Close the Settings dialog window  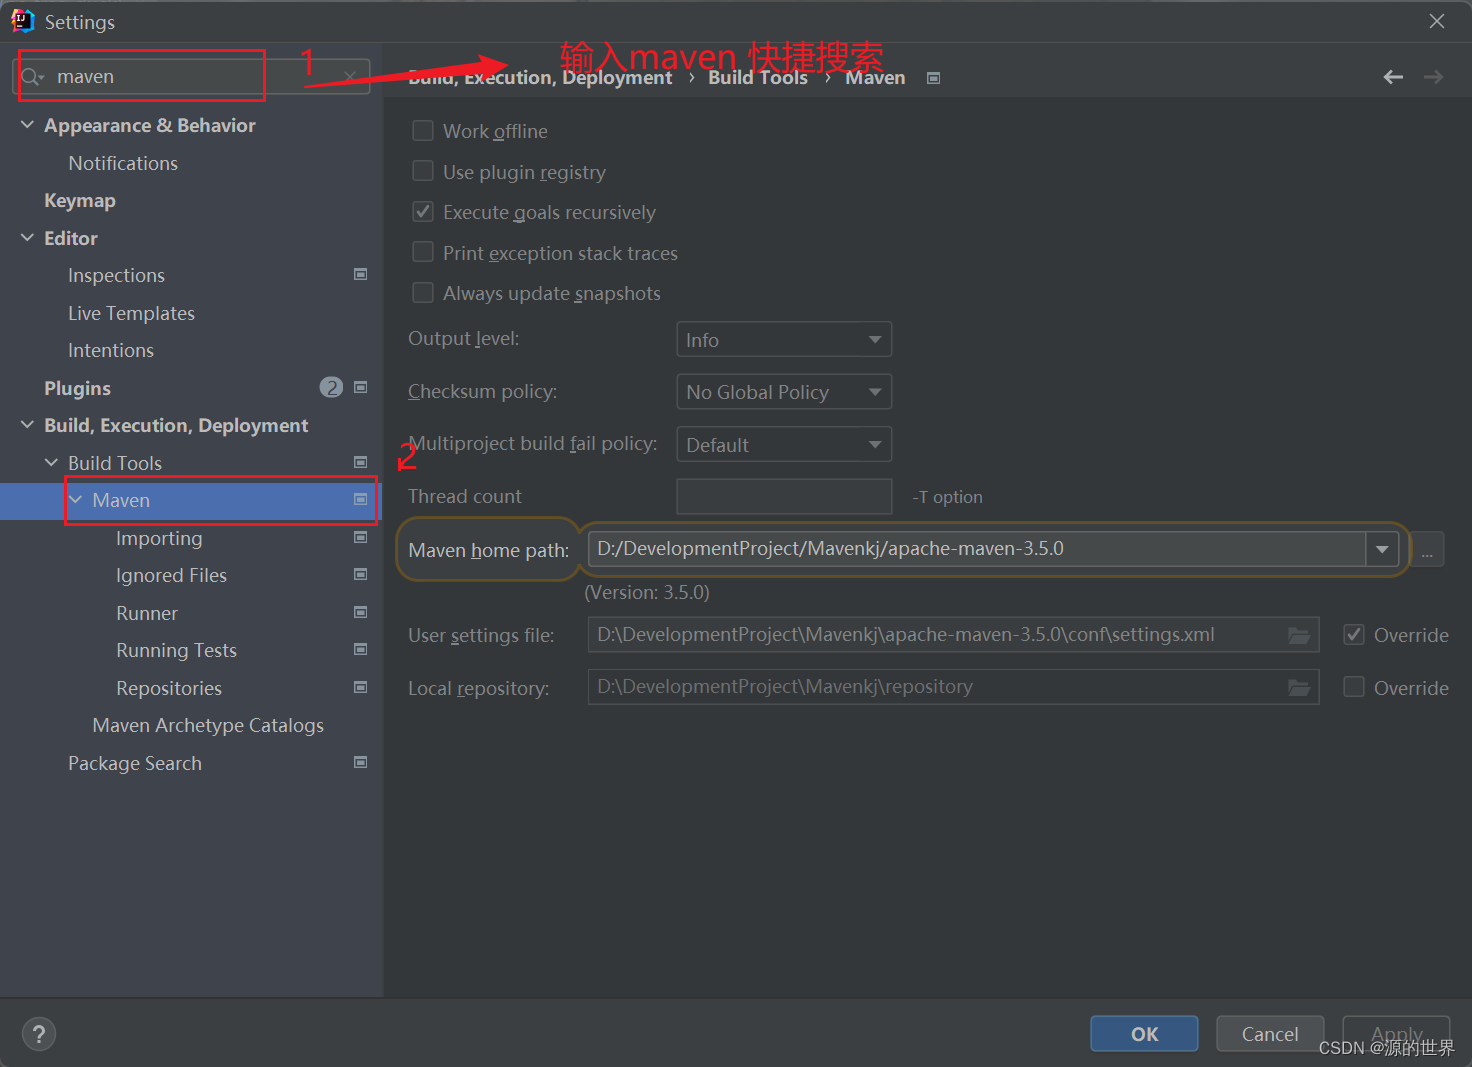(x=1437, y=21)
